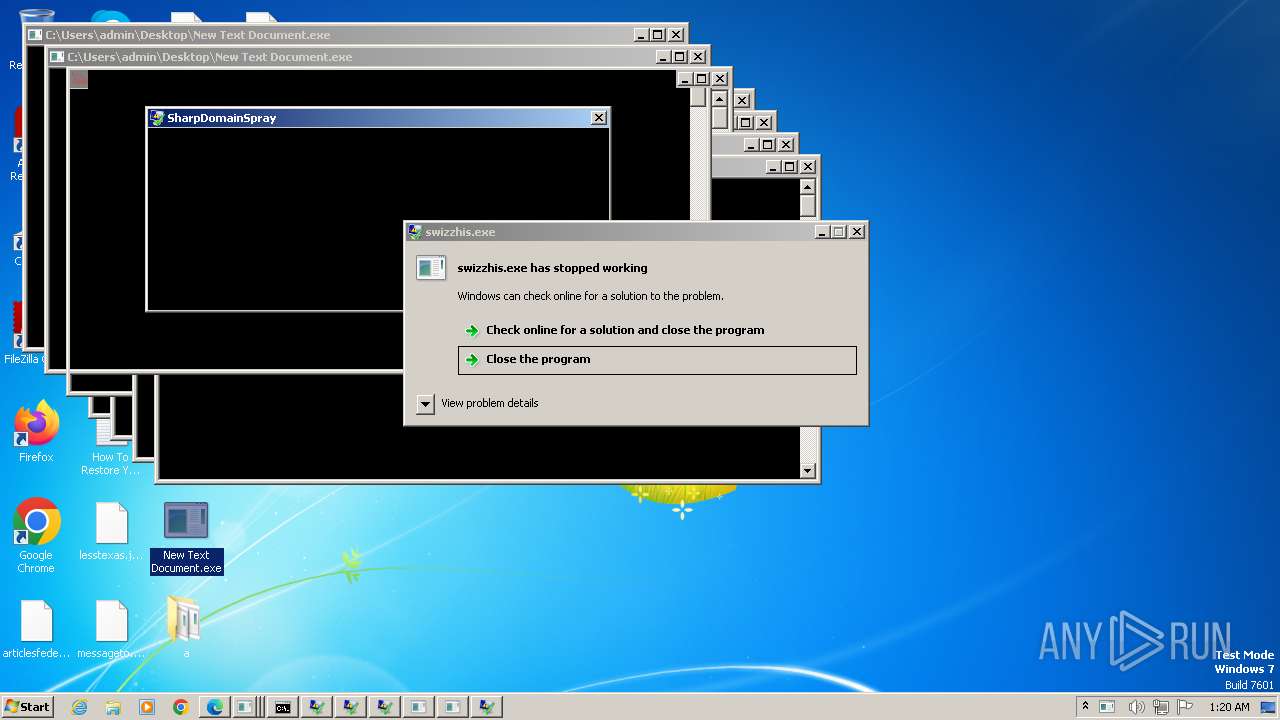The height and width of the screenshot is (720, 1280).
Task: Select New Text Document.exe on the desktop
Action: point(186,538)
